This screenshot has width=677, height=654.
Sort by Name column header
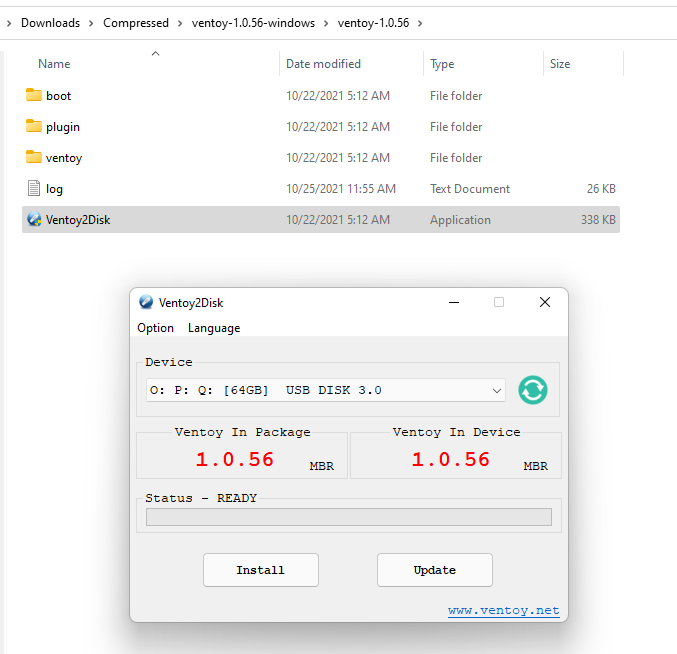(x=54, y=64)
